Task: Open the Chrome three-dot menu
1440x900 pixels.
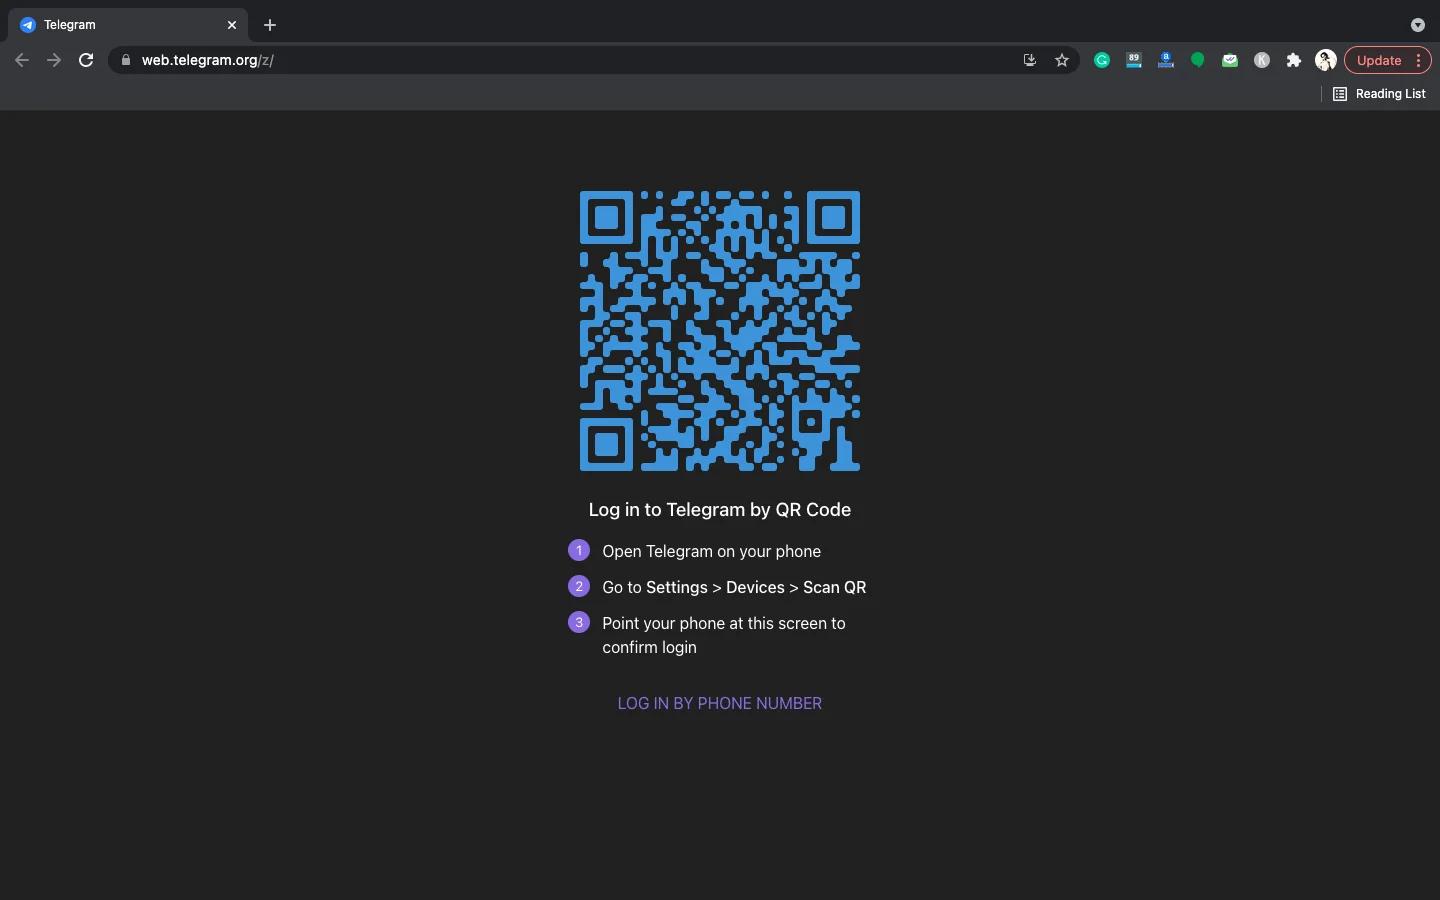Action: click(1419, 60)
